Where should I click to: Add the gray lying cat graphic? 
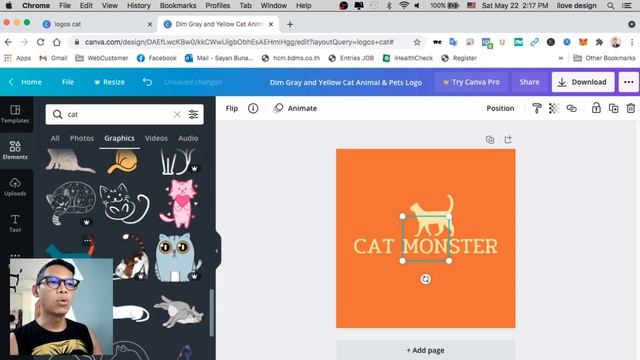[x=179, y=311]
